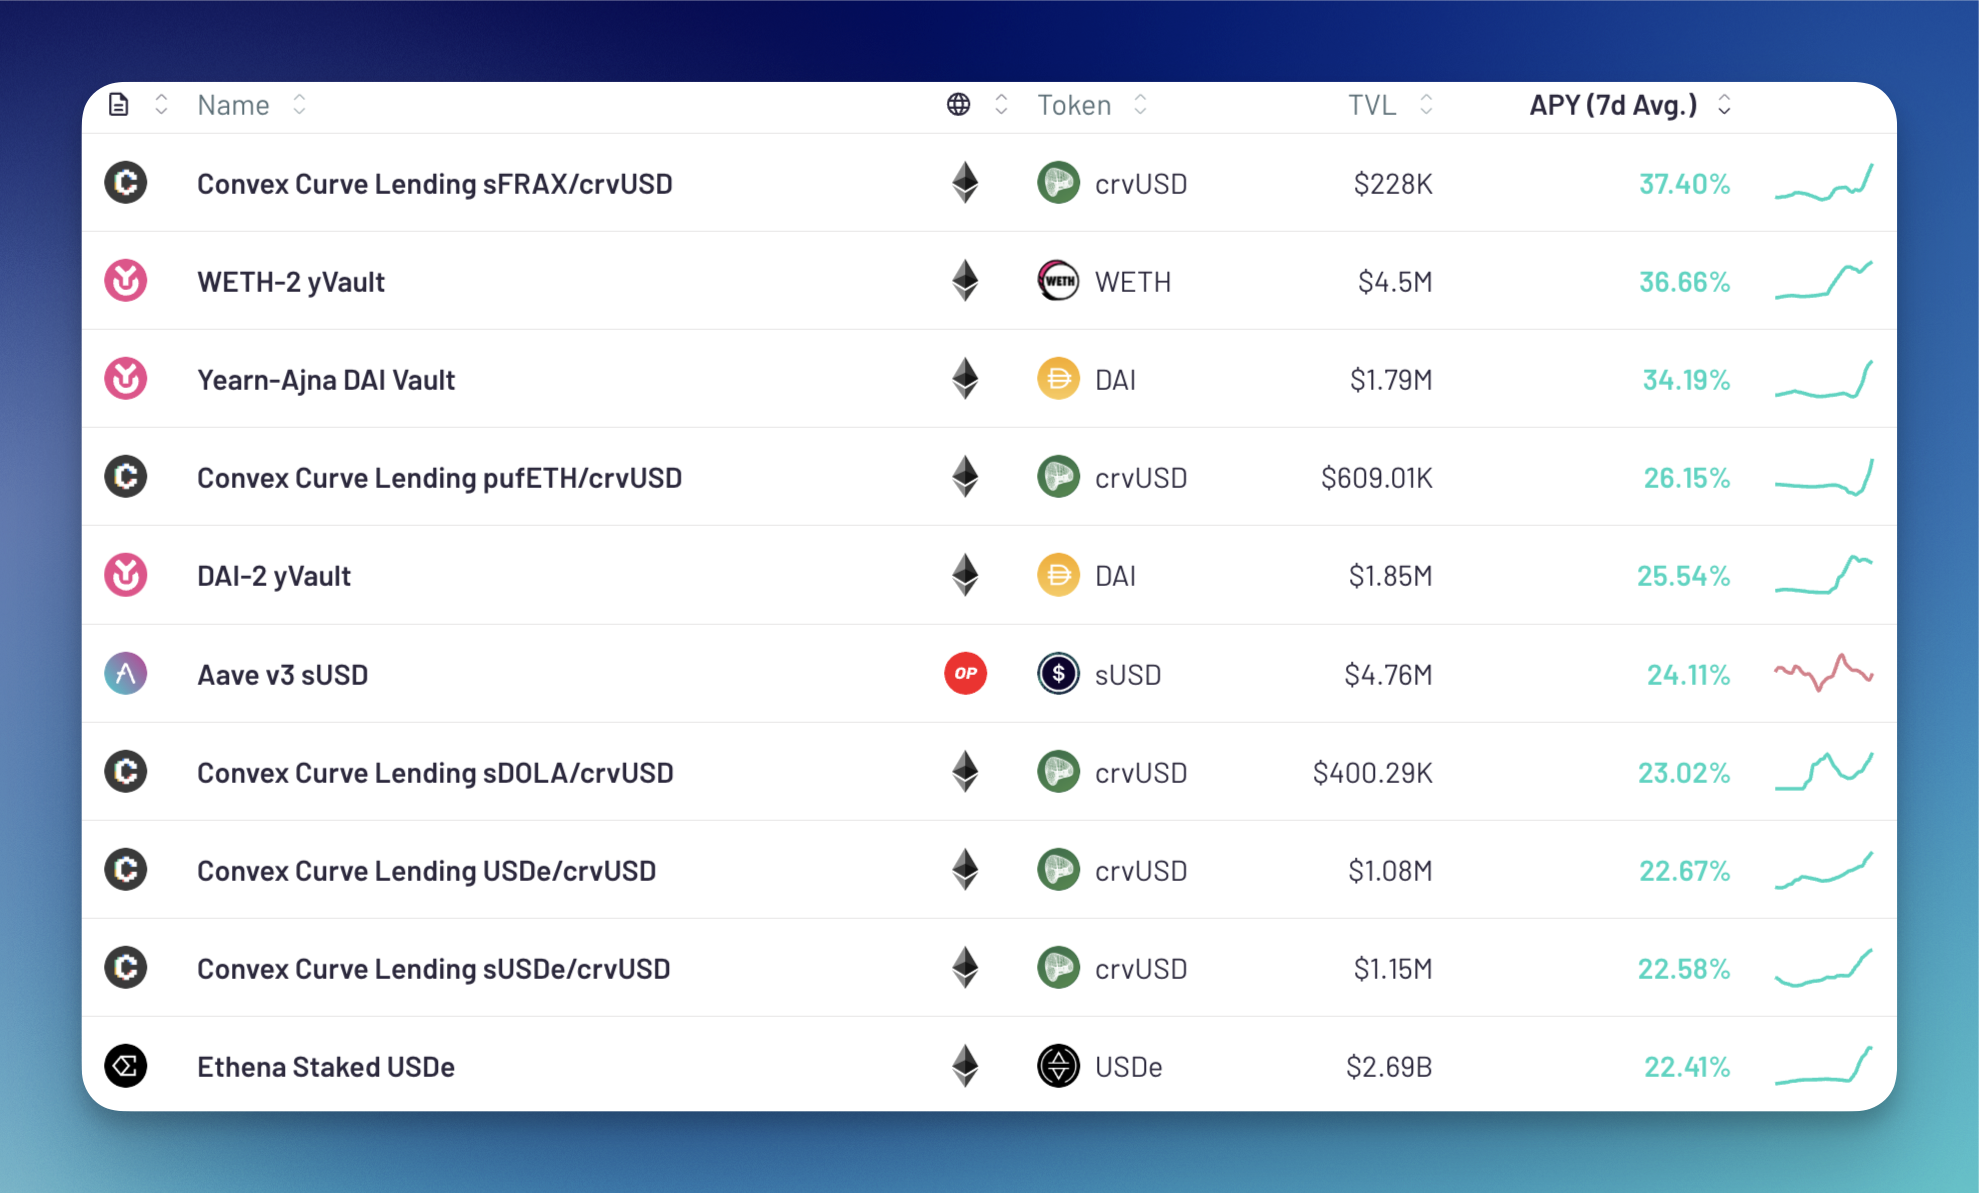Click the Optimism chain badge on Aave v3 sUSD
Viewport: 1979px width, 1193px height.
pos(966,674)
